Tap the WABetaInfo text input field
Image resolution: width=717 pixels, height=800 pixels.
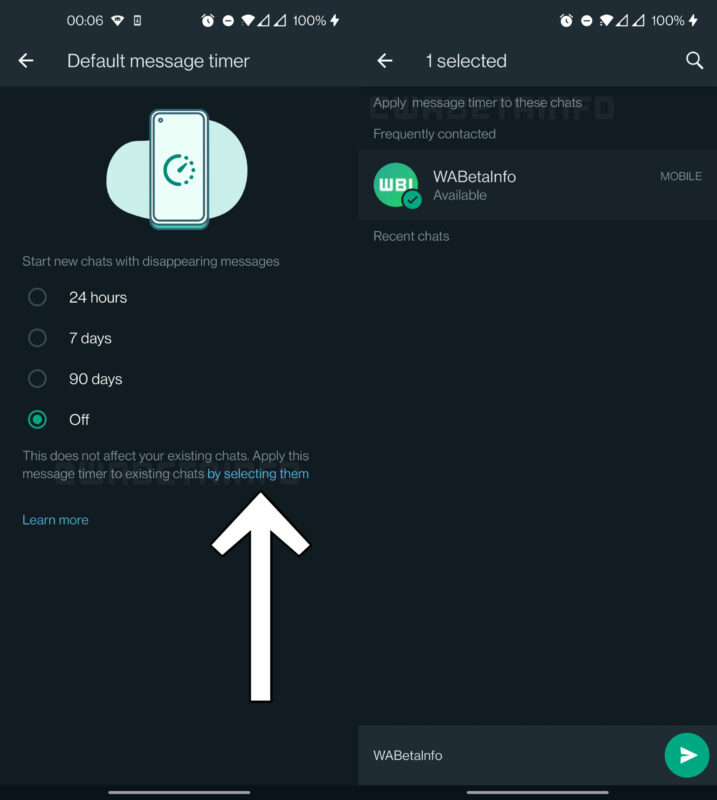coord(500,755)
